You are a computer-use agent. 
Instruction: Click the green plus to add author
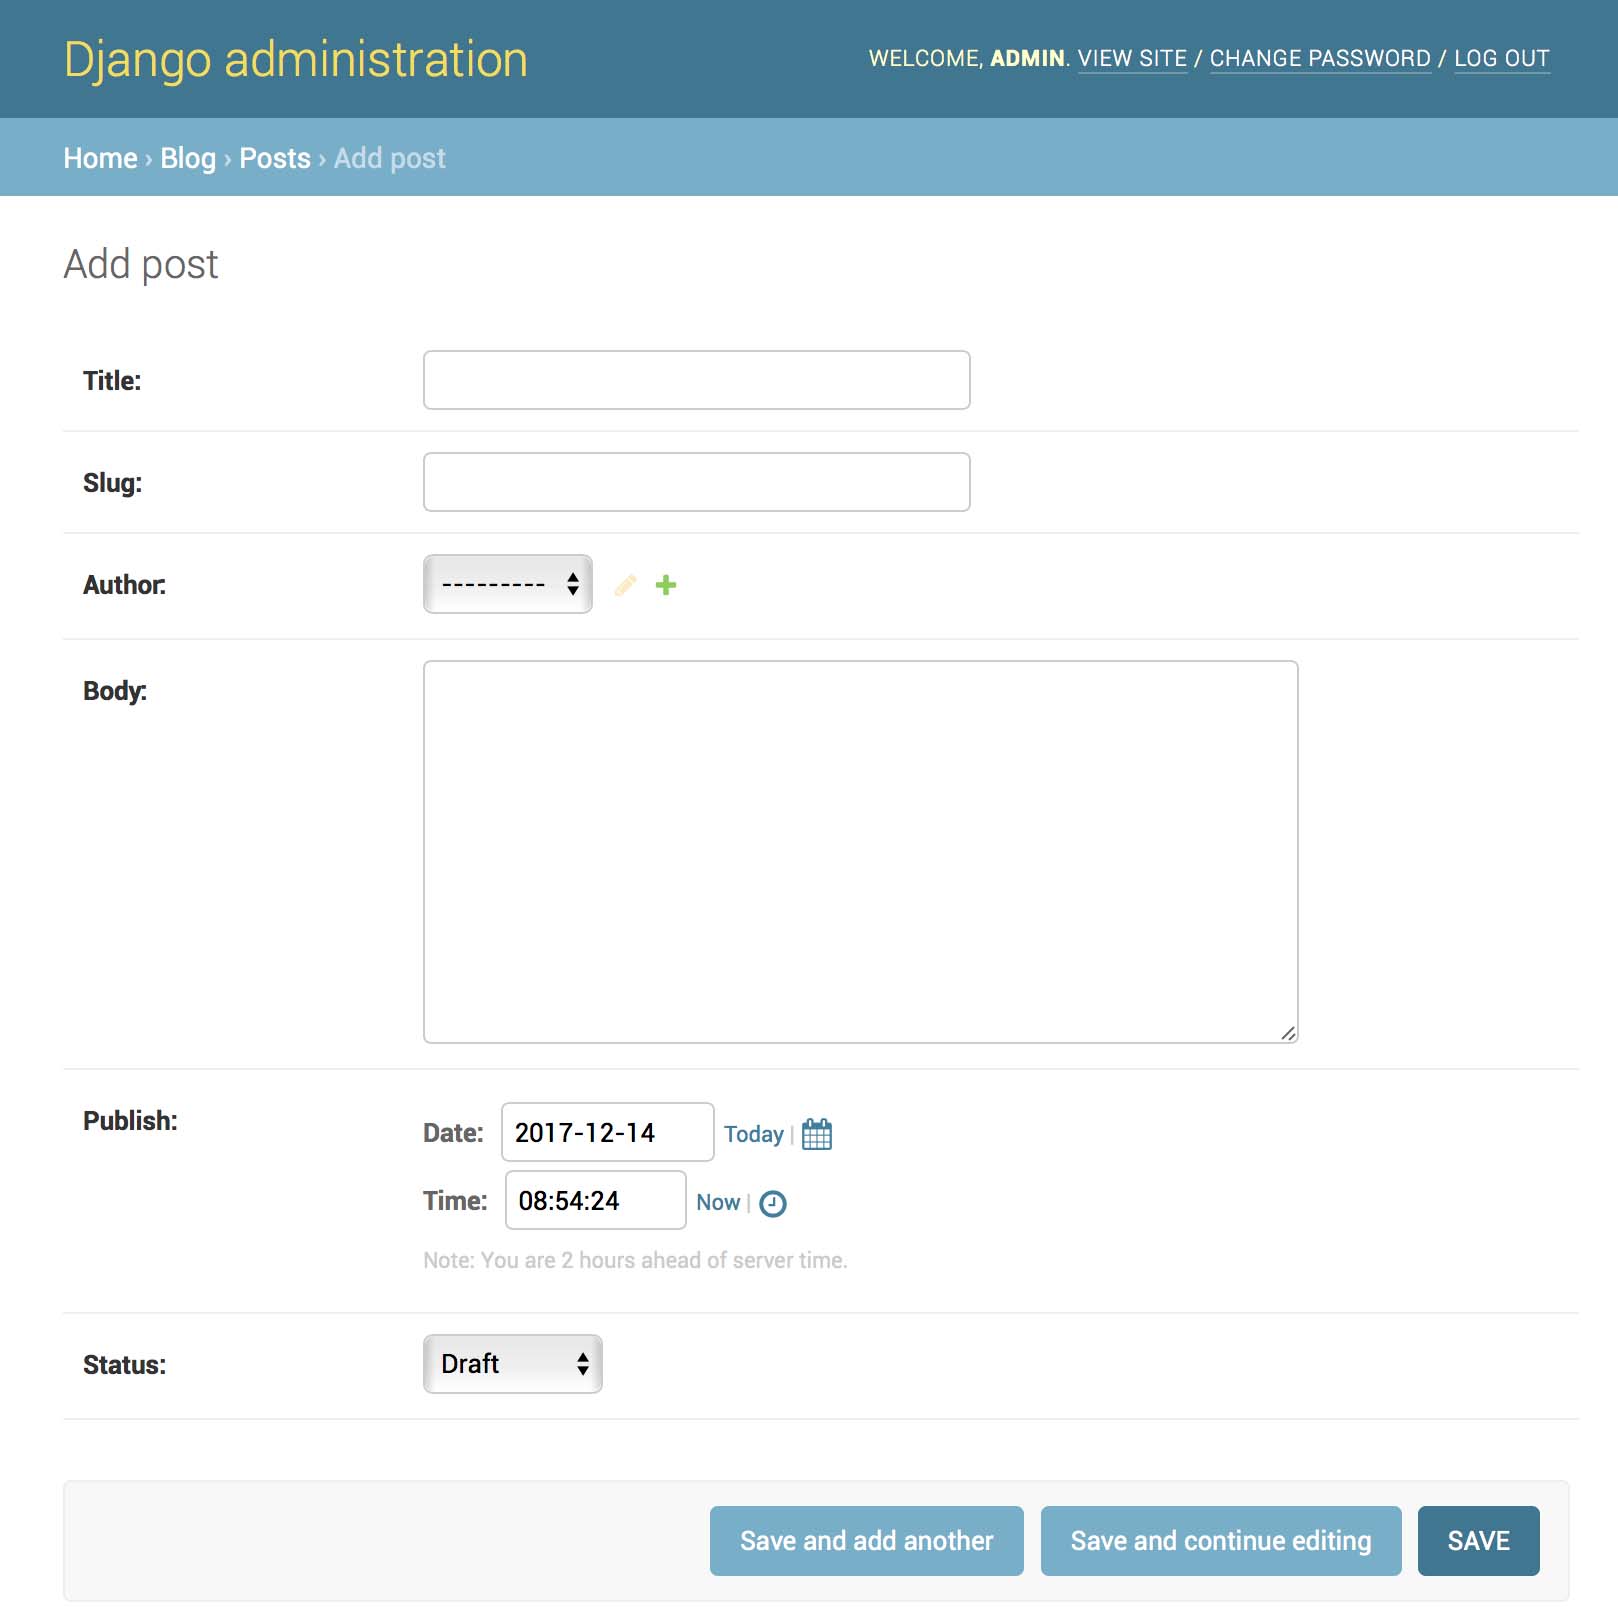(x=666, y=585)
